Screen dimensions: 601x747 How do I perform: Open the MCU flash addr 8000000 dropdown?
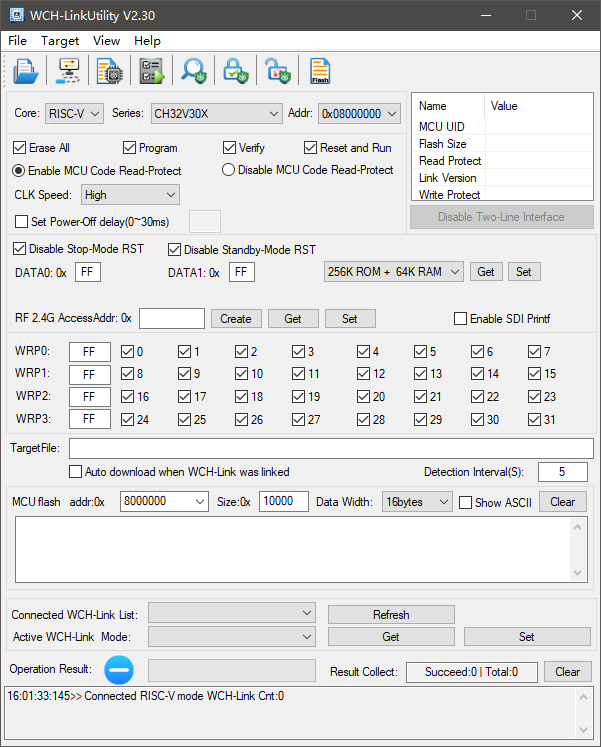(x=164, y=501)
